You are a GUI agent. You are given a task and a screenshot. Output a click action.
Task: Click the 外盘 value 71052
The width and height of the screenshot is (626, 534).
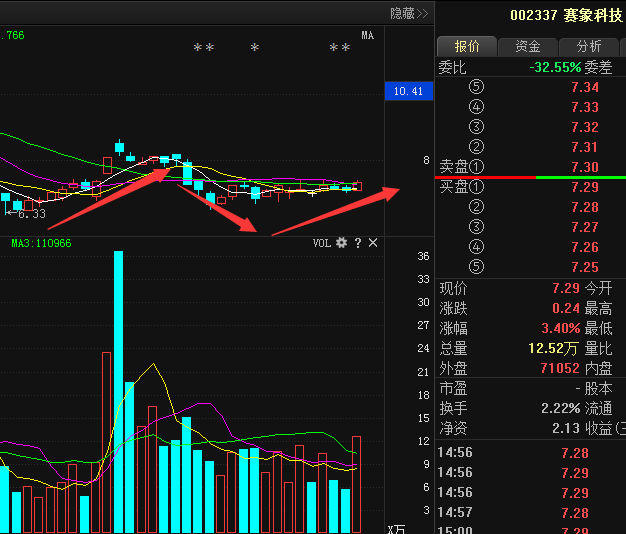pos(560,368)
